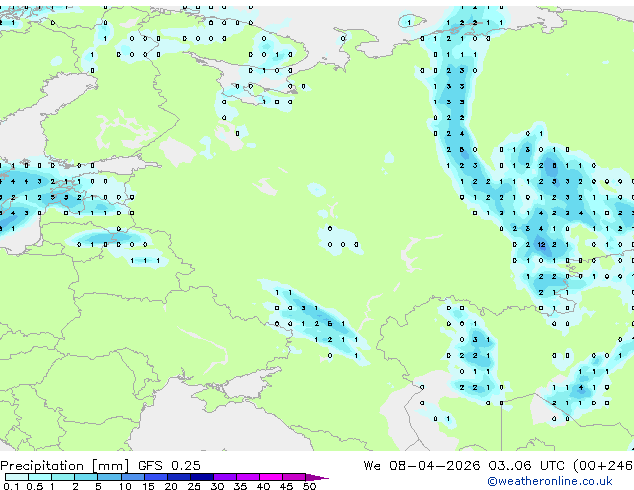Select the 30 to 35 mm legend swatch
634x490 pixels.
[225, 477]
